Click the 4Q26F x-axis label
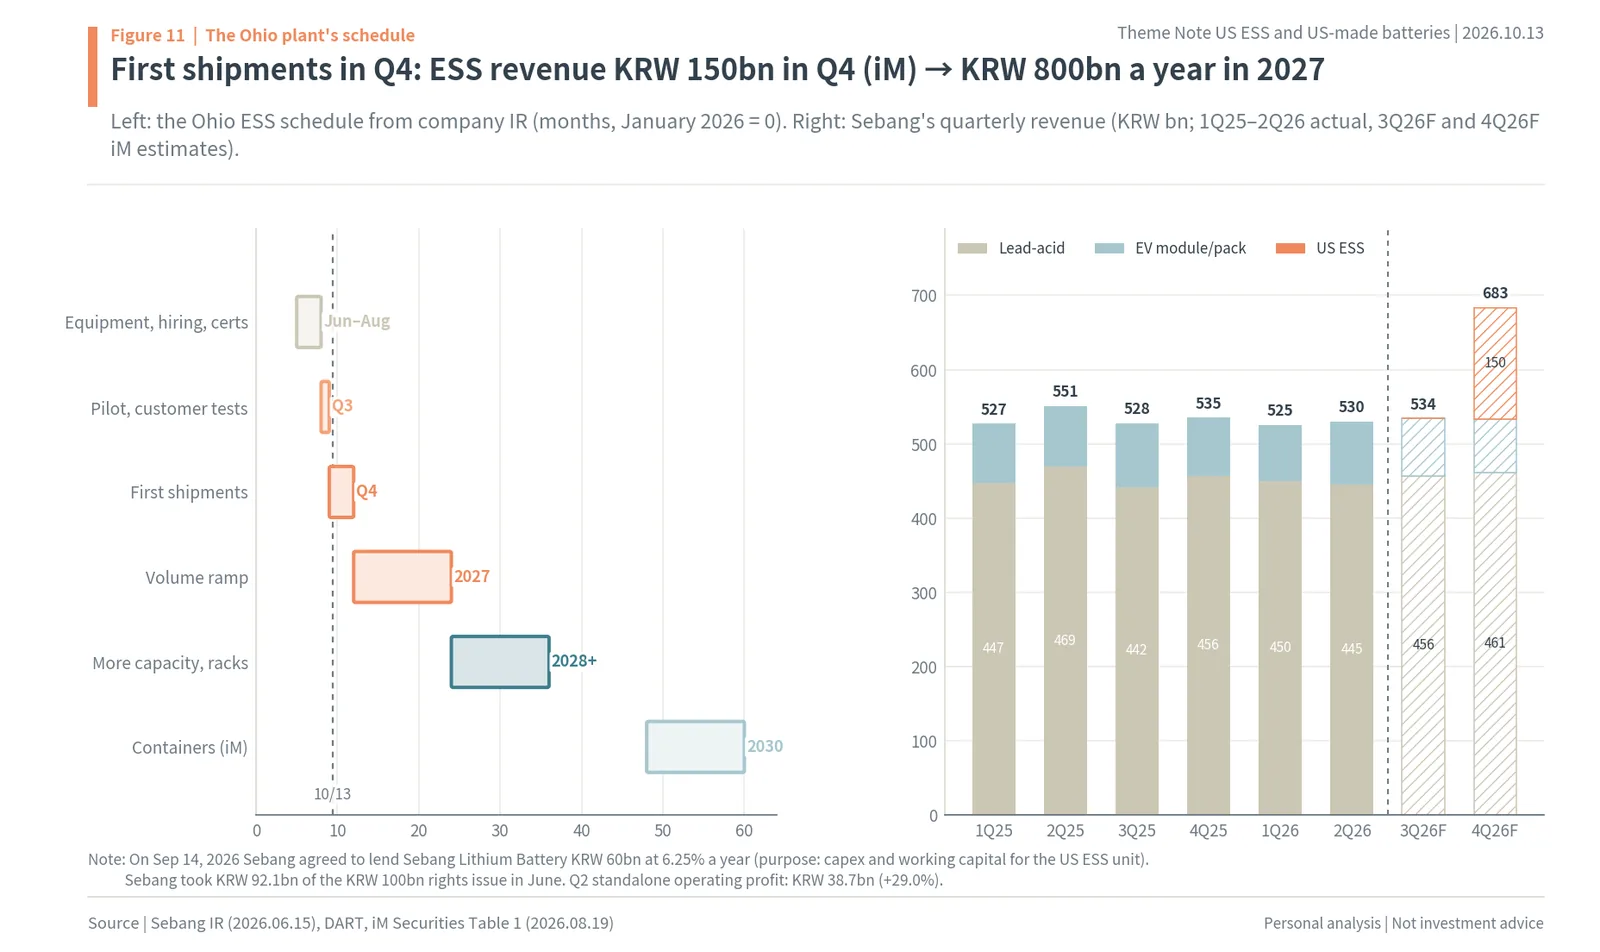The width and height of the screenshot is (1600, 952). (x=1495, y=831)
